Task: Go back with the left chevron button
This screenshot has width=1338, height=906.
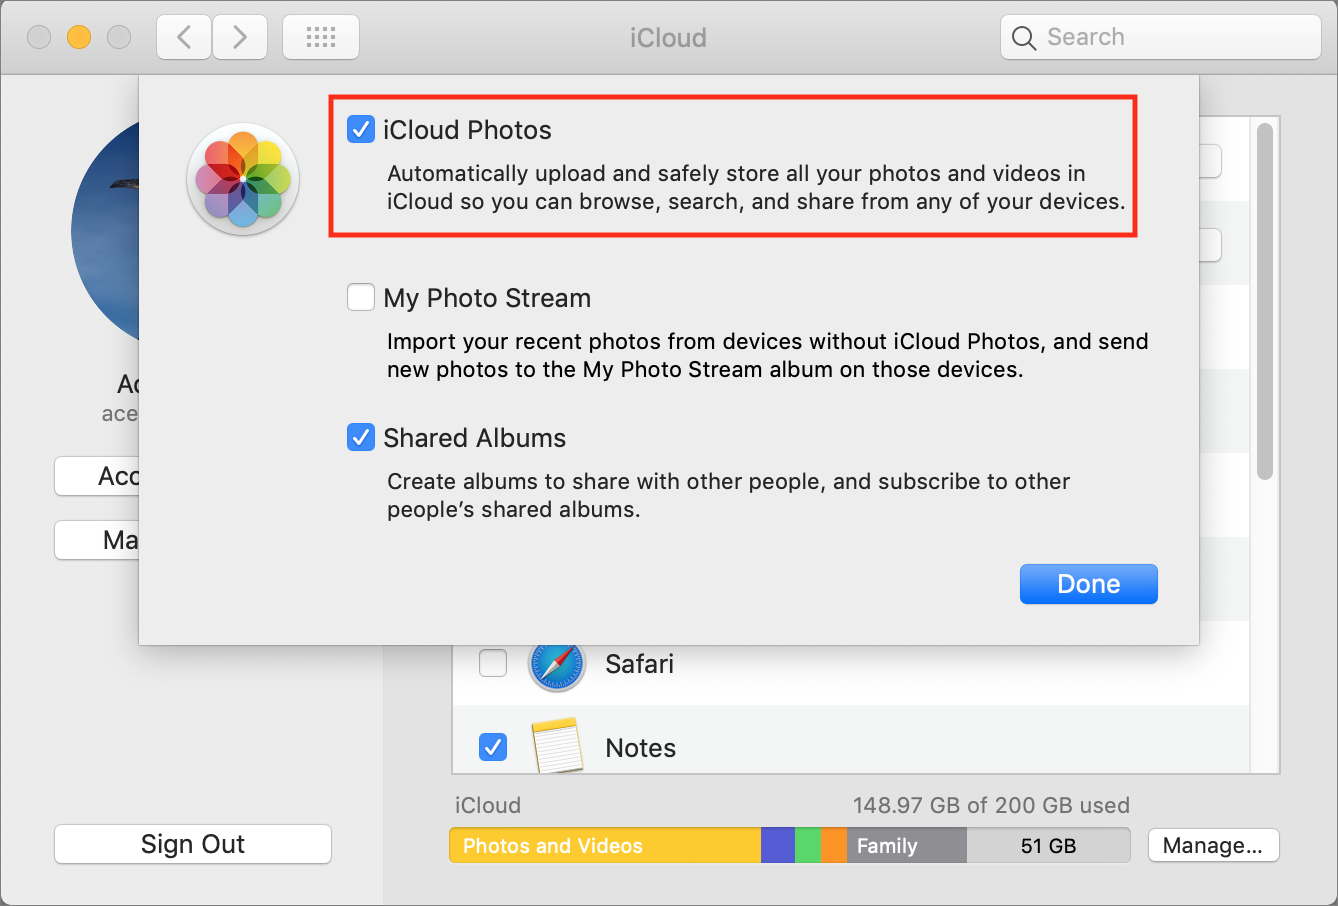Action: click(x=184, y=38)
